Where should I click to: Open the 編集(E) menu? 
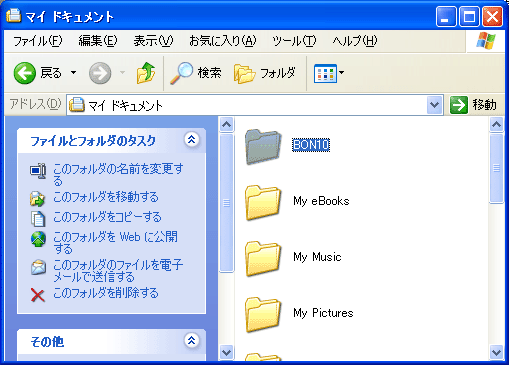(98, 41)
